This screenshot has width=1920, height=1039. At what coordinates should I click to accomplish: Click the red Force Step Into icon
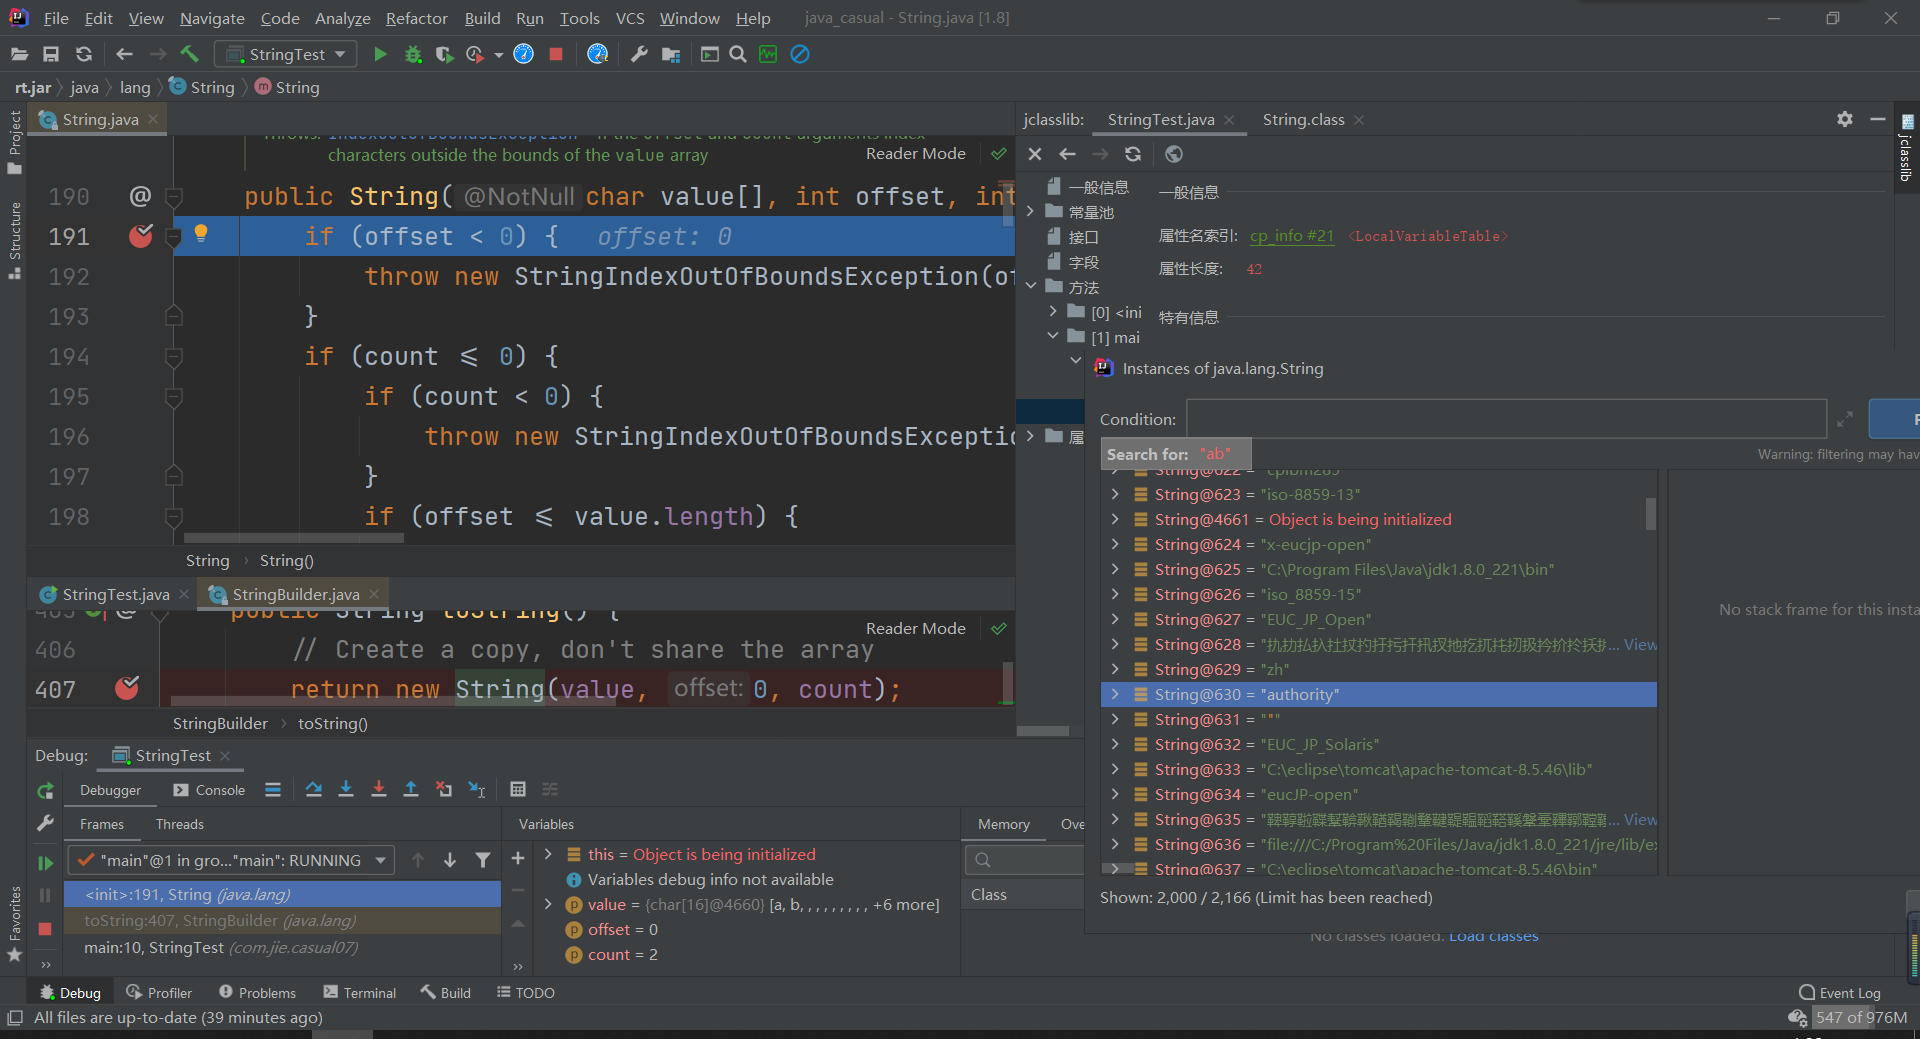coord(379,790)
